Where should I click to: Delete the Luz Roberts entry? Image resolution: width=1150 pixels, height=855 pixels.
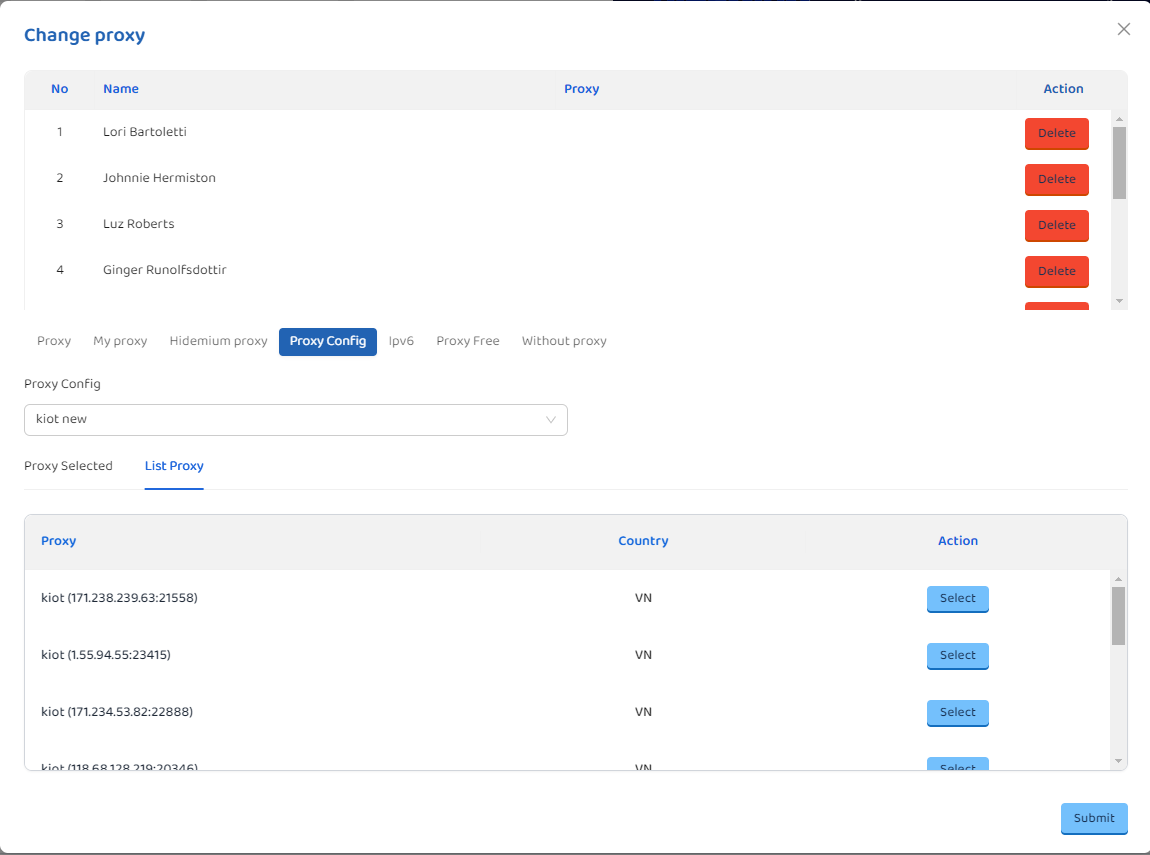pos(1056,225)
